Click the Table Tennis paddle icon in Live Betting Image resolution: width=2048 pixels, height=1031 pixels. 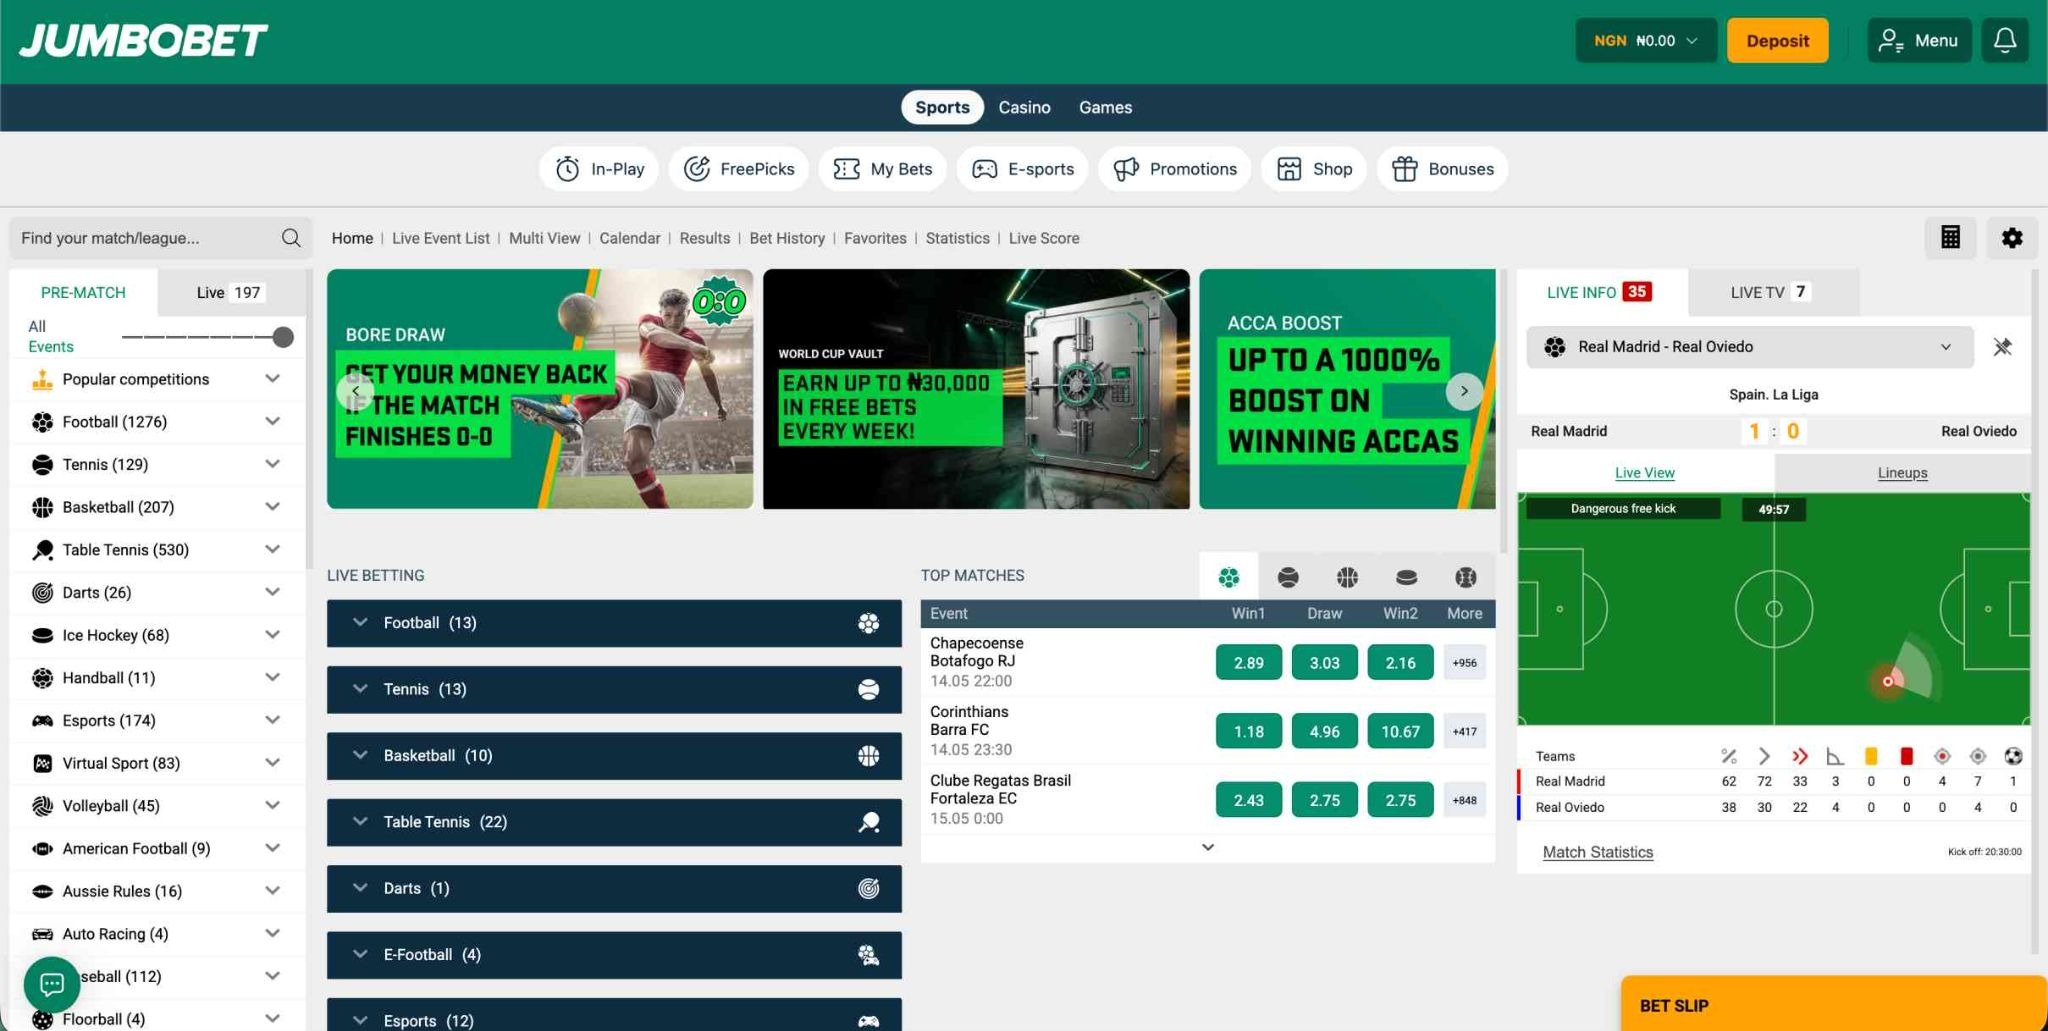pos(868,822)
